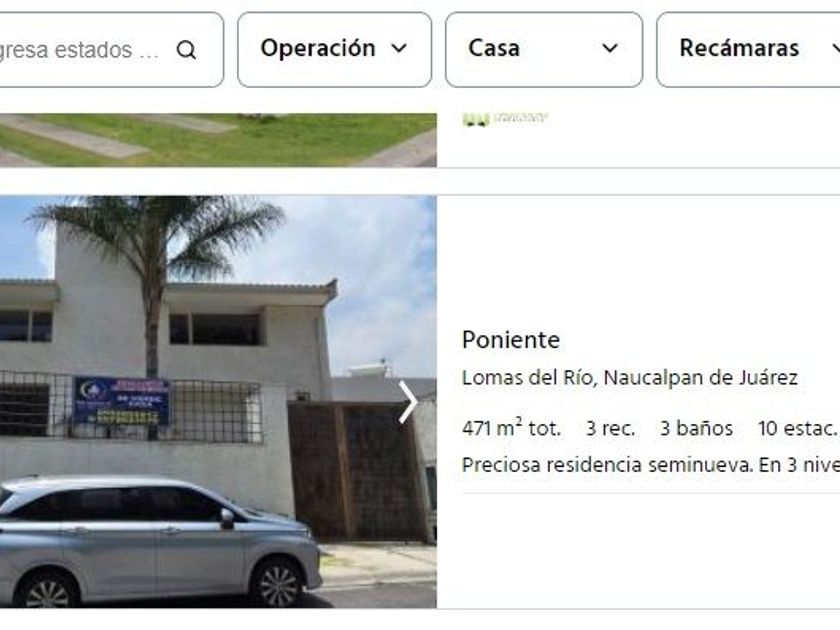Click the 3 rec. bedrooms detail
The height and width of the screenshot is (630, 840).
(x=610, y=429)
